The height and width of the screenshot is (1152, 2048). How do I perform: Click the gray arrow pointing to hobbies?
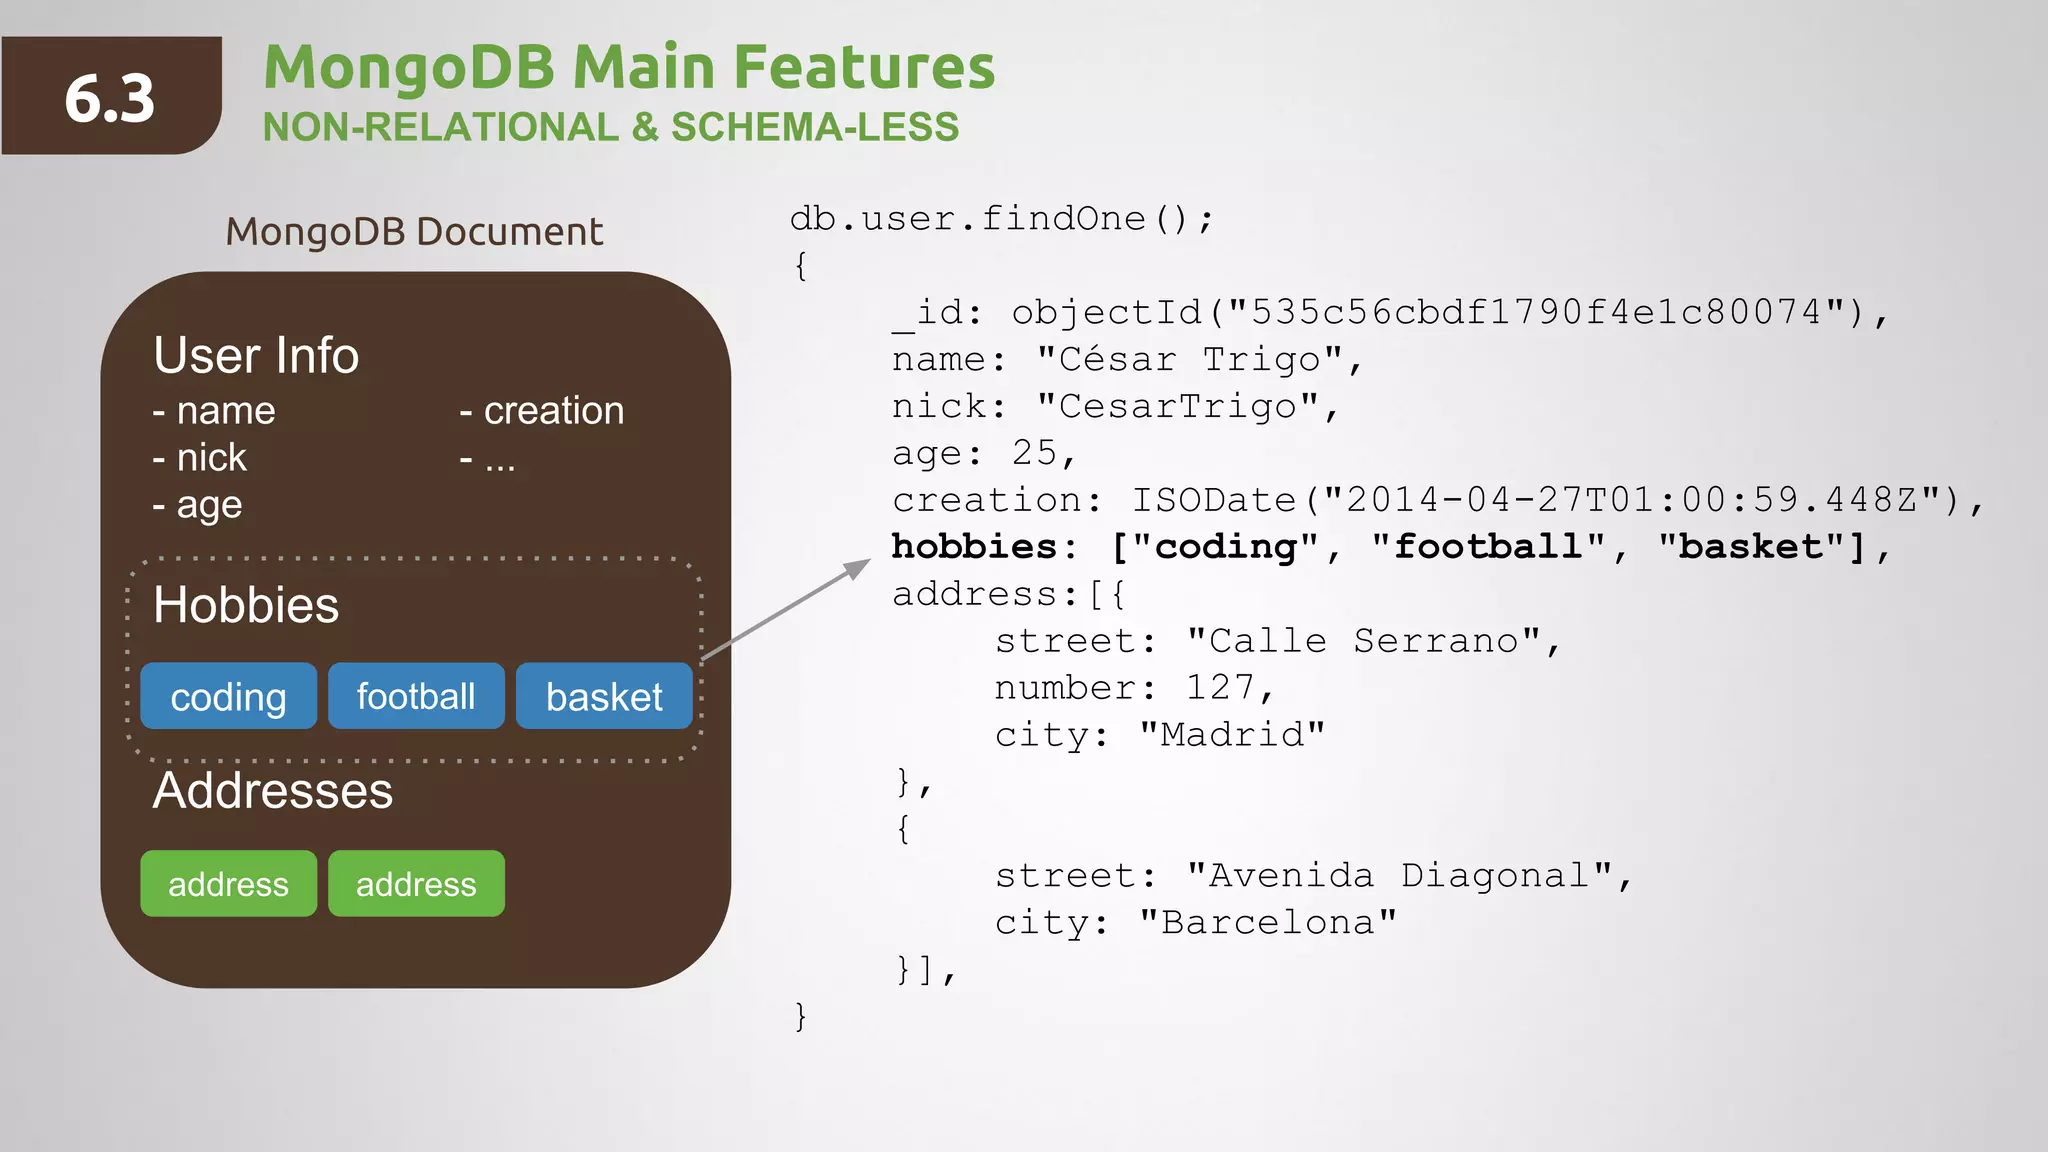786,609
